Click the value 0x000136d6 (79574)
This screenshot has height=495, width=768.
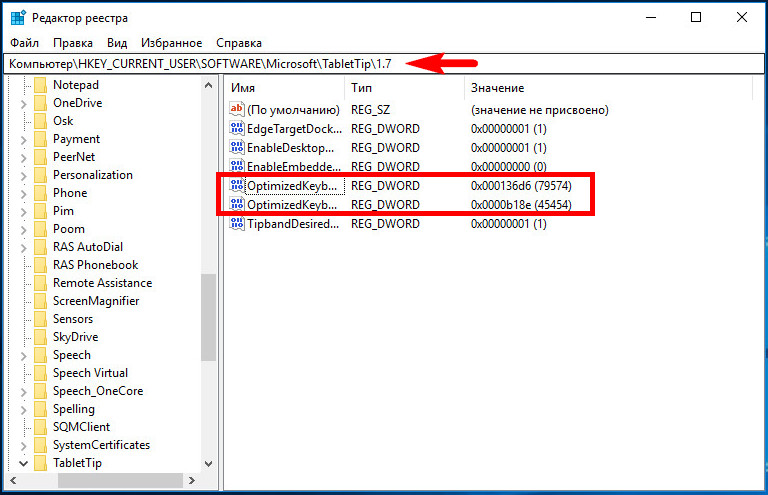(521, 186)
